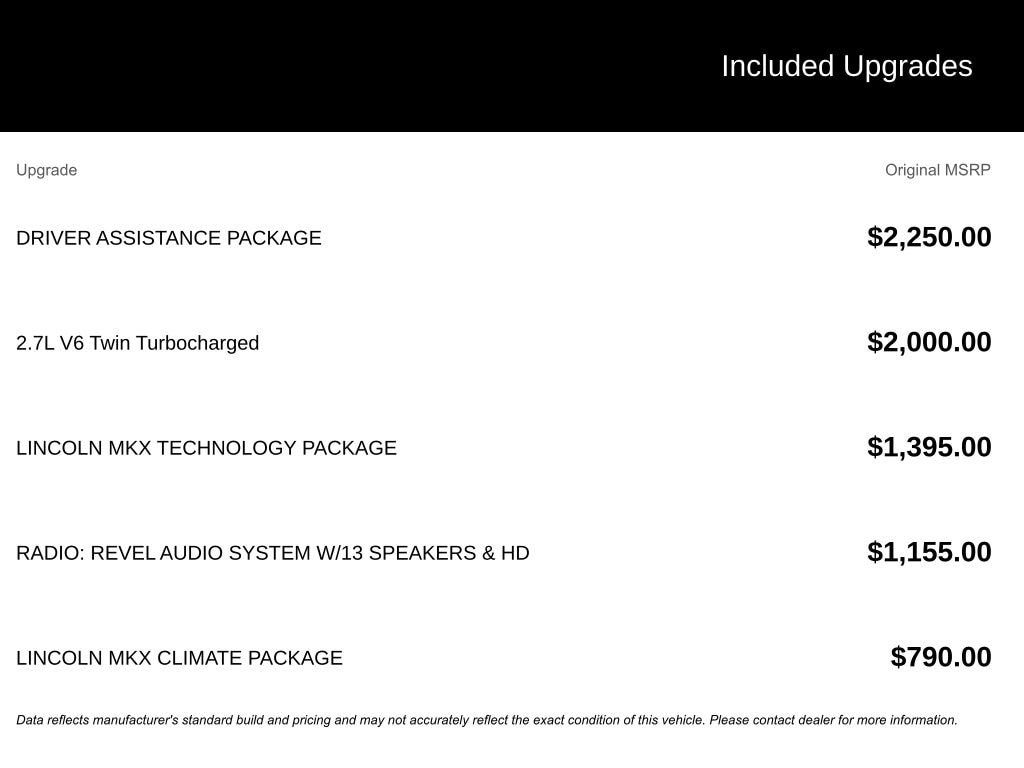Select the Revel Audio System radio label
This screenshot has width=1024, height=768.
pyautogui.click(x=273, y=553)
